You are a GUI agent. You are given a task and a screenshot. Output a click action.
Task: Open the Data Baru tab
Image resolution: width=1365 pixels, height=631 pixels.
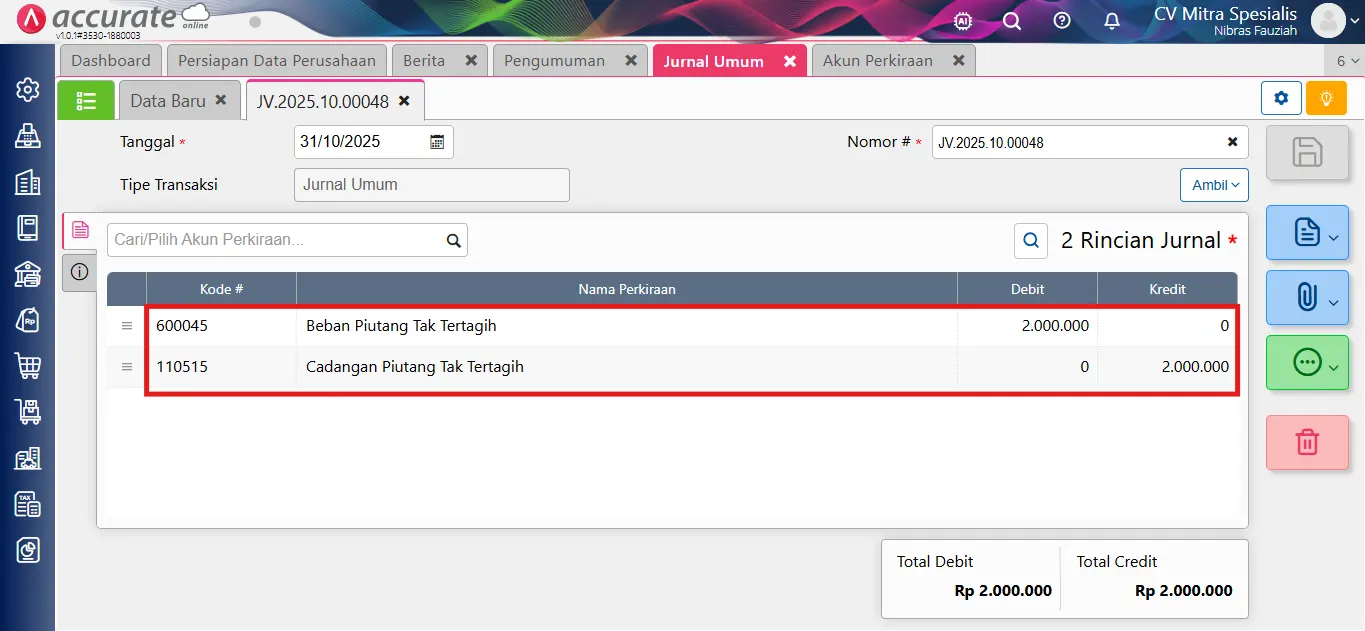click(168, 101)
